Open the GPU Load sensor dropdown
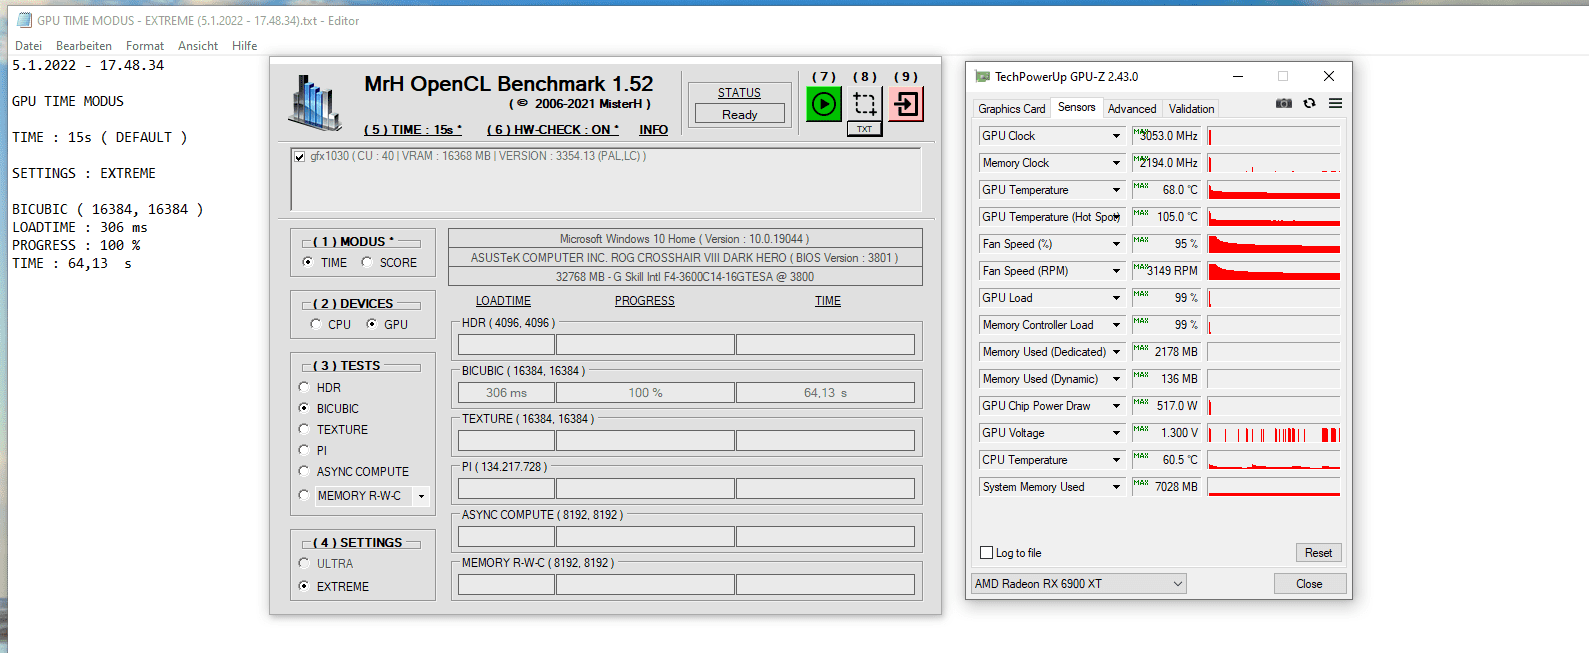The image size is (1589, 653). coord(1116,298)
